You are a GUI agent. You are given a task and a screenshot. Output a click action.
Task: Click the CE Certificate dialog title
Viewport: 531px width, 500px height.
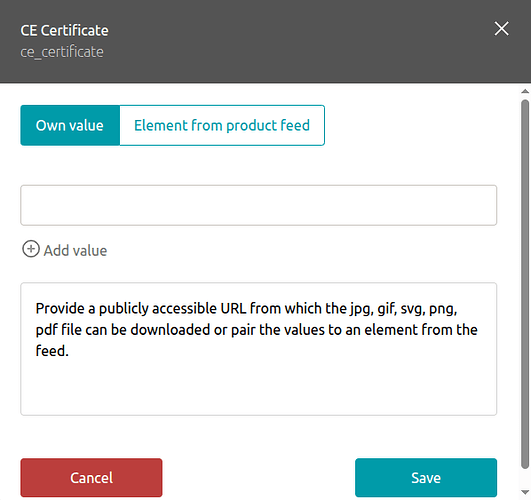[64, 30]
